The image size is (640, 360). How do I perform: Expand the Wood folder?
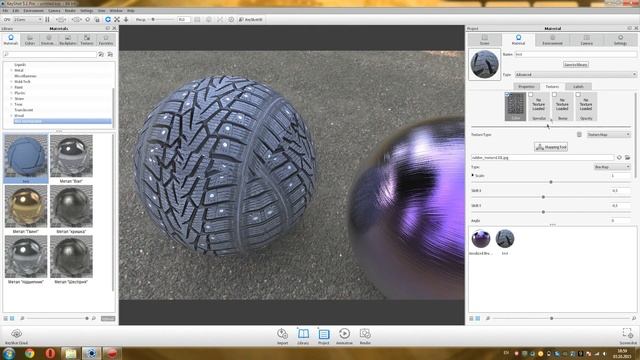[x=11, y=116]
